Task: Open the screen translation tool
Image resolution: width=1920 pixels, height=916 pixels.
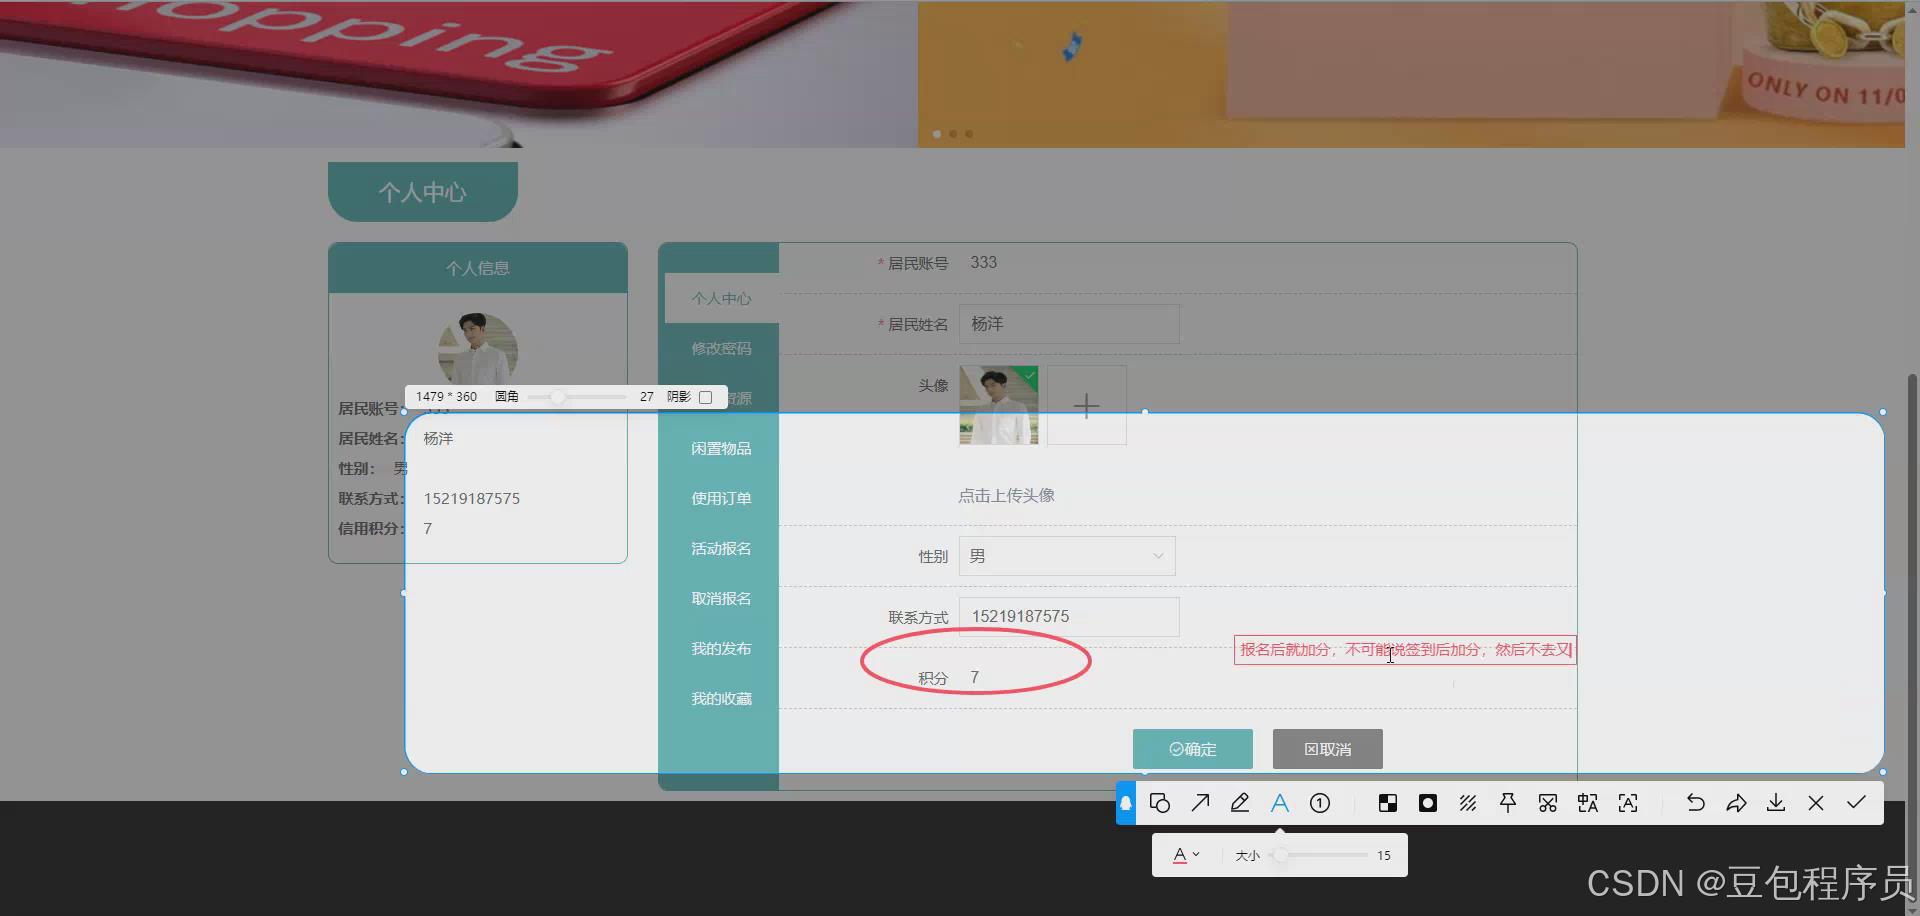Action: (1588, 803)
